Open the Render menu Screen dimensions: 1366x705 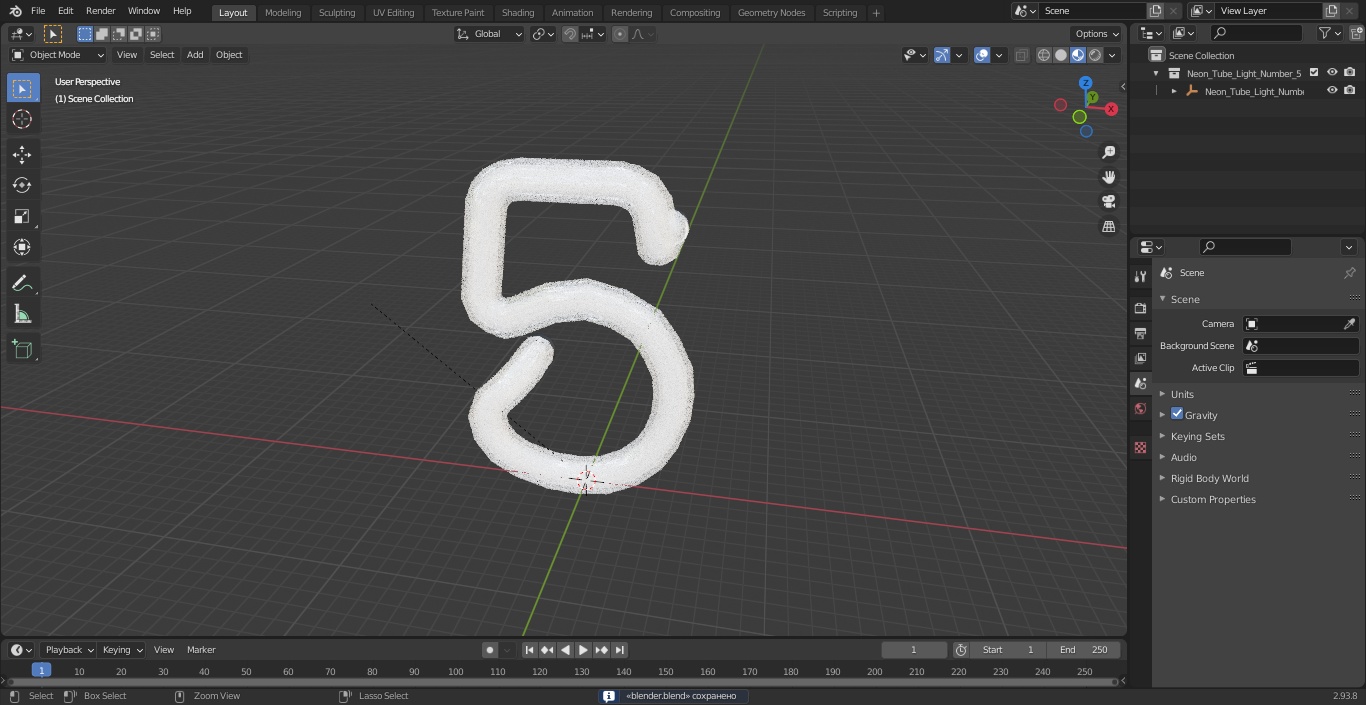coord(100,11)
